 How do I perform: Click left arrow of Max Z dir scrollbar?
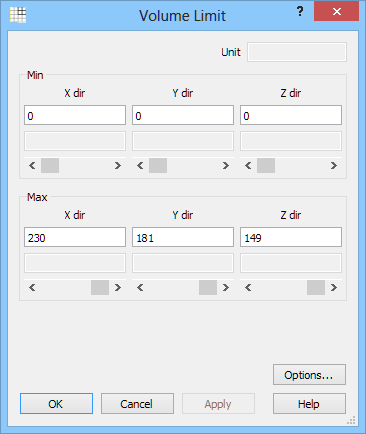click(248, 288)
